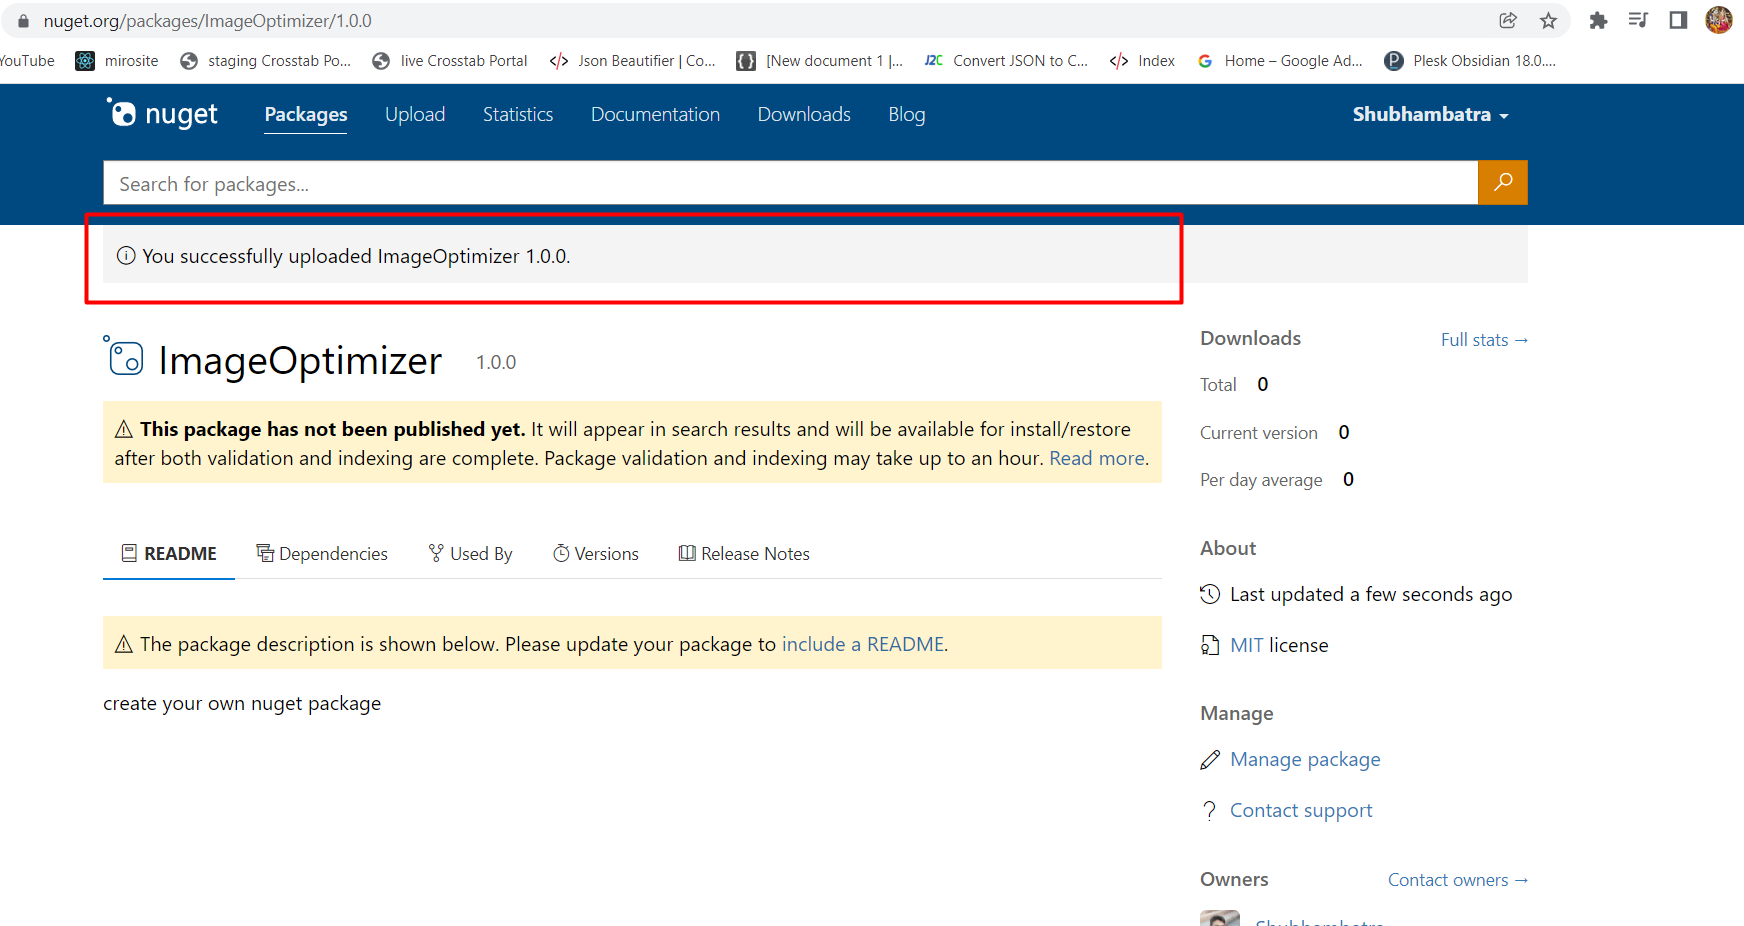The width and height of the screenshot is (1744, 926).
Task: Click the history clock icon beside Last updated
Action: click(1210, 594)
